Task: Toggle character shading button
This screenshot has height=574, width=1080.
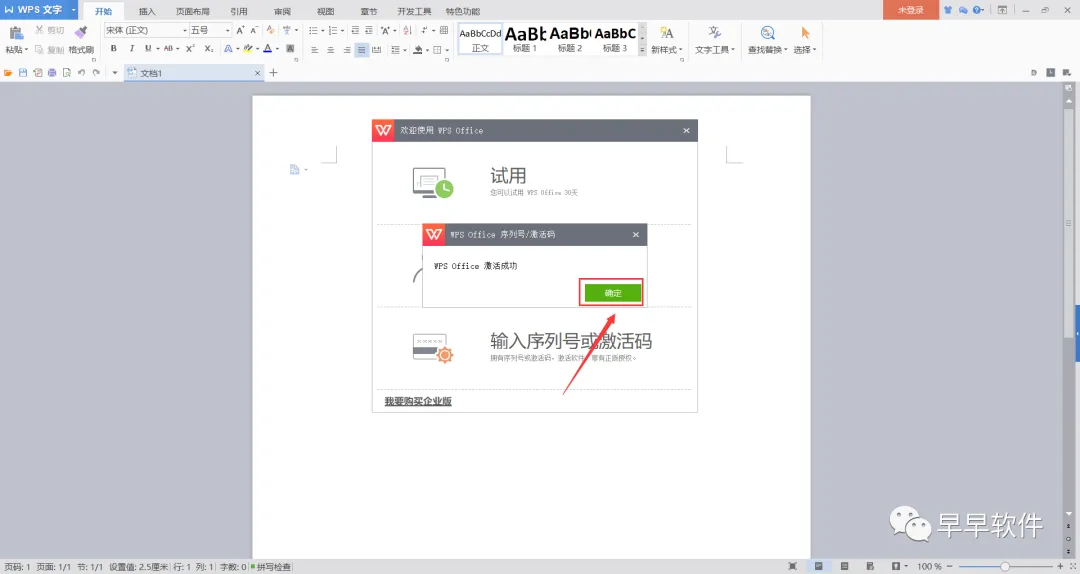Action: tap(290, 49)
